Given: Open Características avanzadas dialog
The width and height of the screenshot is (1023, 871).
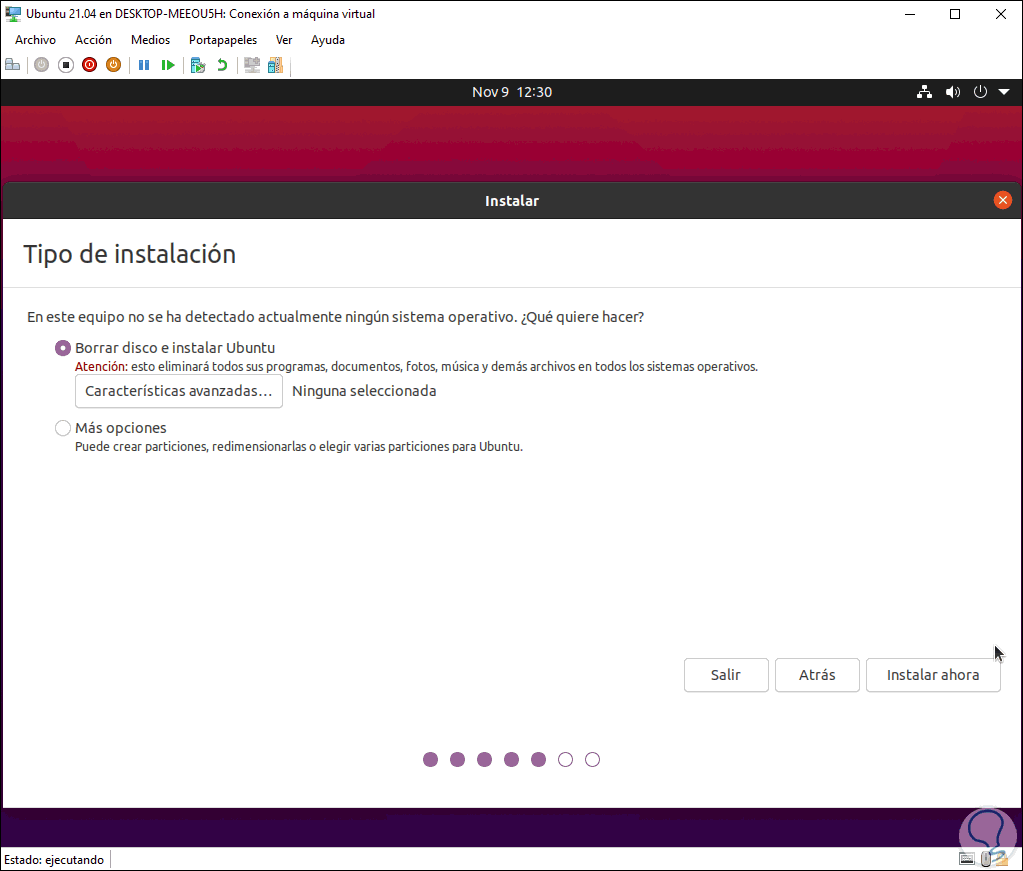Looking at the screenshot, I should [x=179, y=391].
